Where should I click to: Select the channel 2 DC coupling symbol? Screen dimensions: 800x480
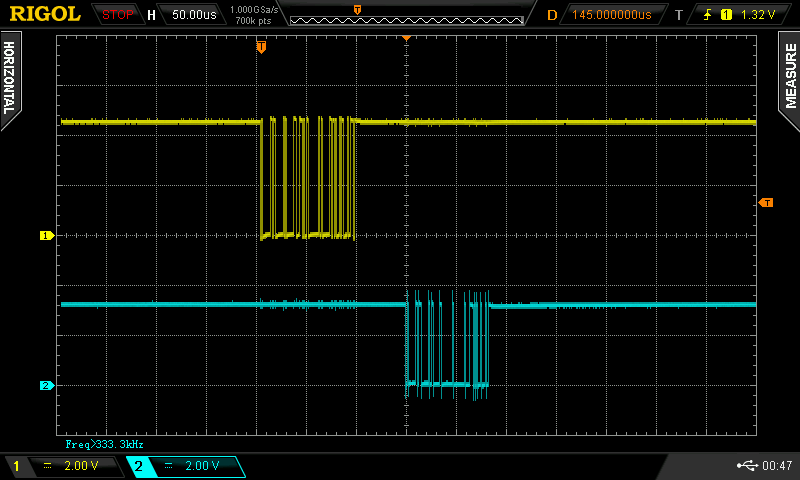point(168,465)
